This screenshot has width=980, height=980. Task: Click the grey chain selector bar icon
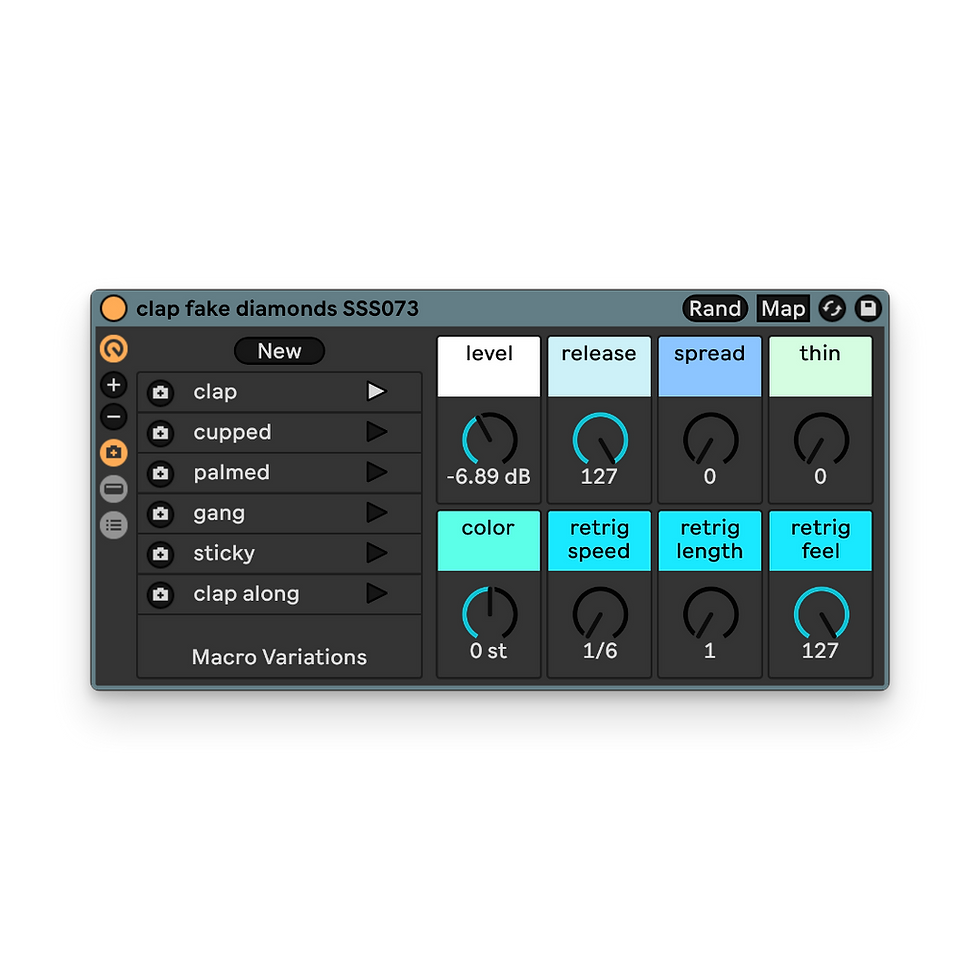click(114, 489)
